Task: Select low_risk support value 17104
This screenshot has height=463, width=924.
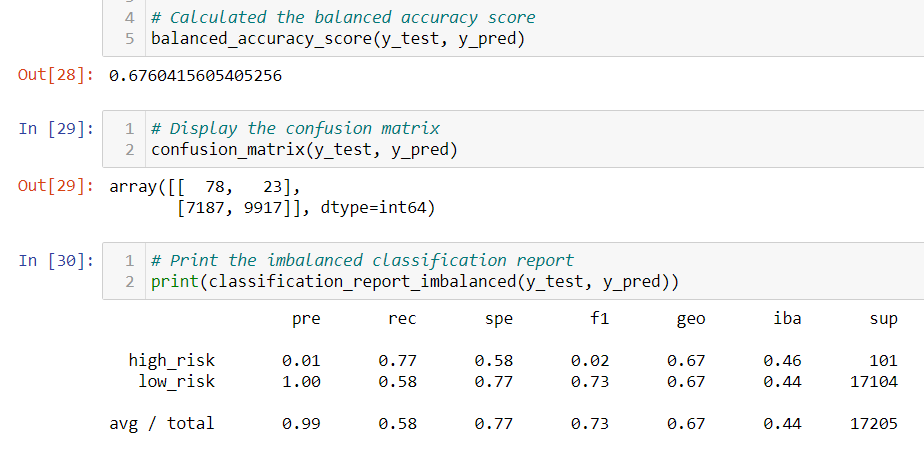Action: (874, 382)
